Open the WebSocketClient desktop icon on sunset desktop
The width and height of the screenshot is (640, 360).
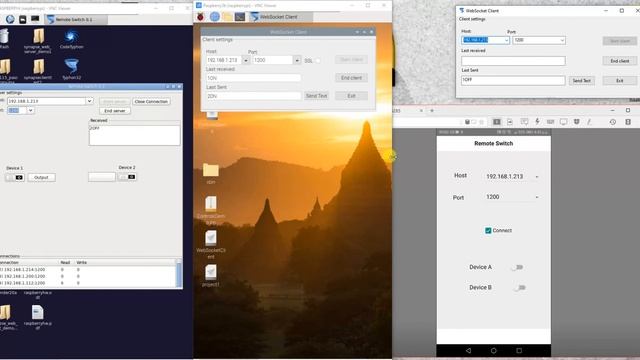tap(211, 244)
